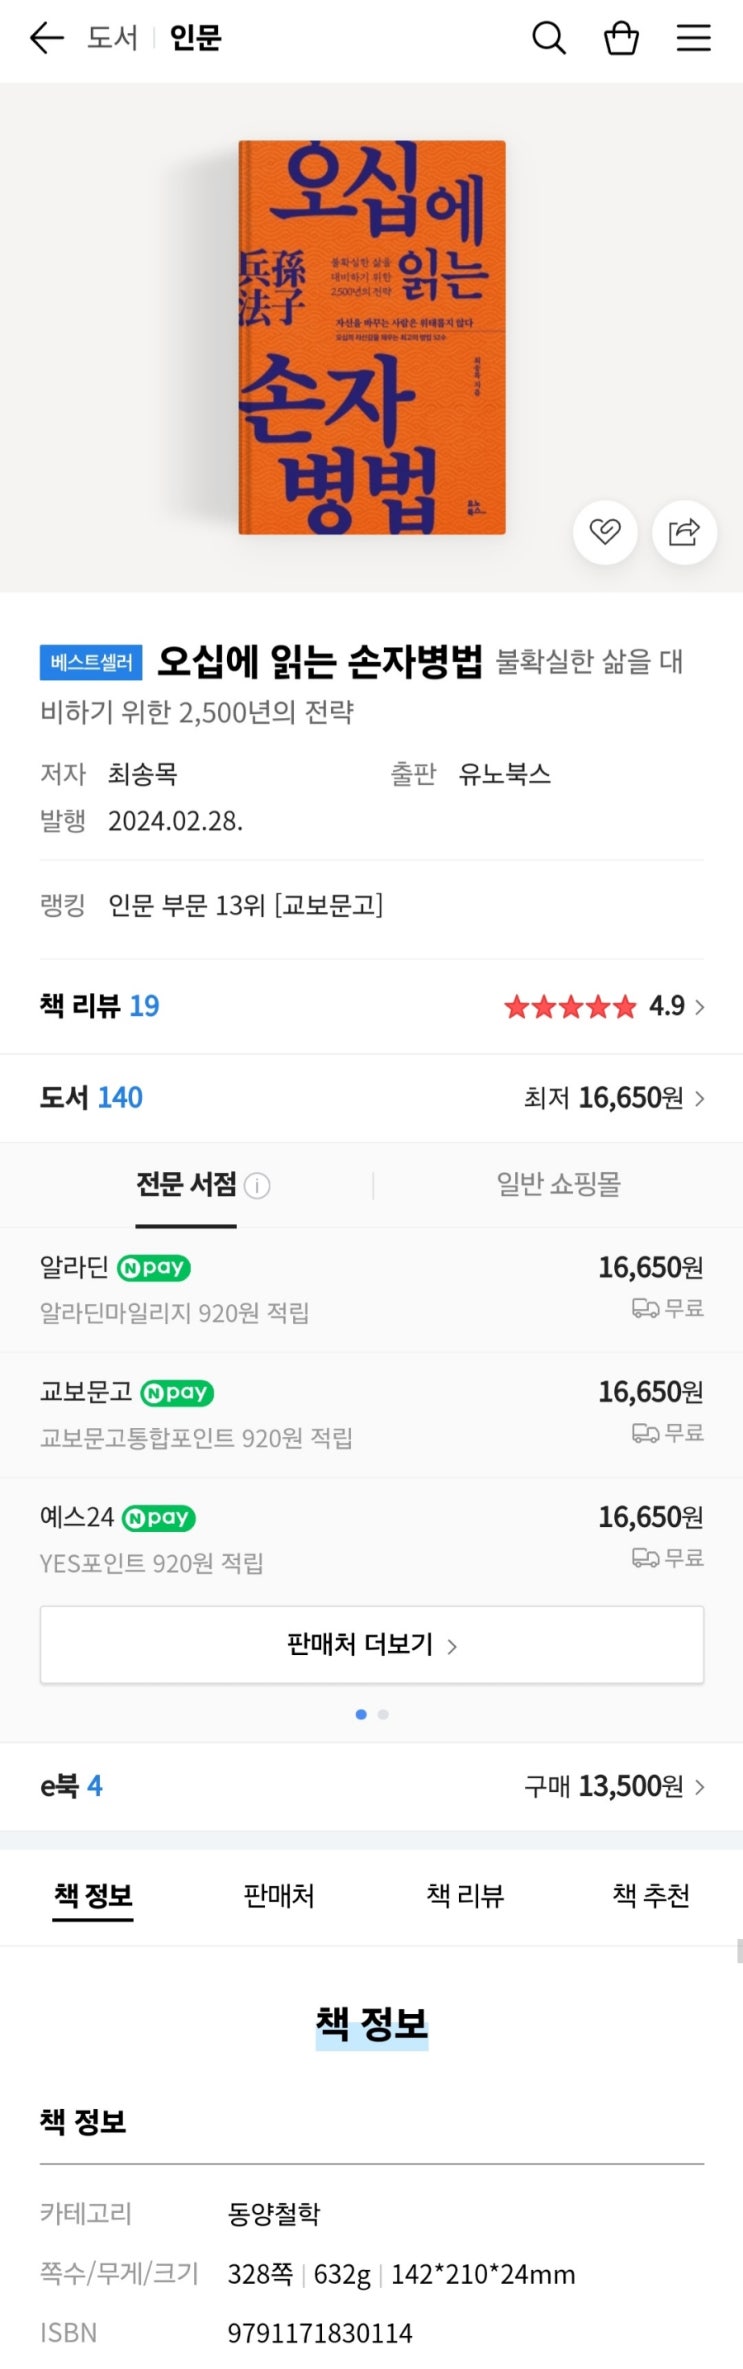Expand 도서 최저 16,650원 chevron
743x2369 pixels.
700,1099
